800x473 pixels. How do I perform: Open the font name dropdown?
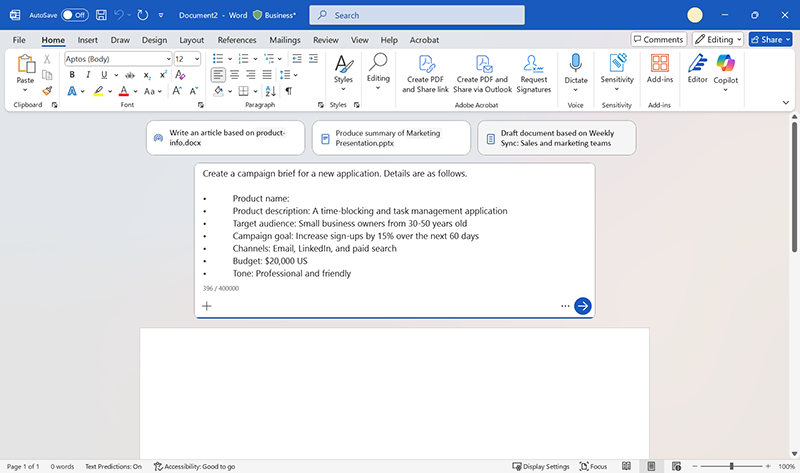168,59
